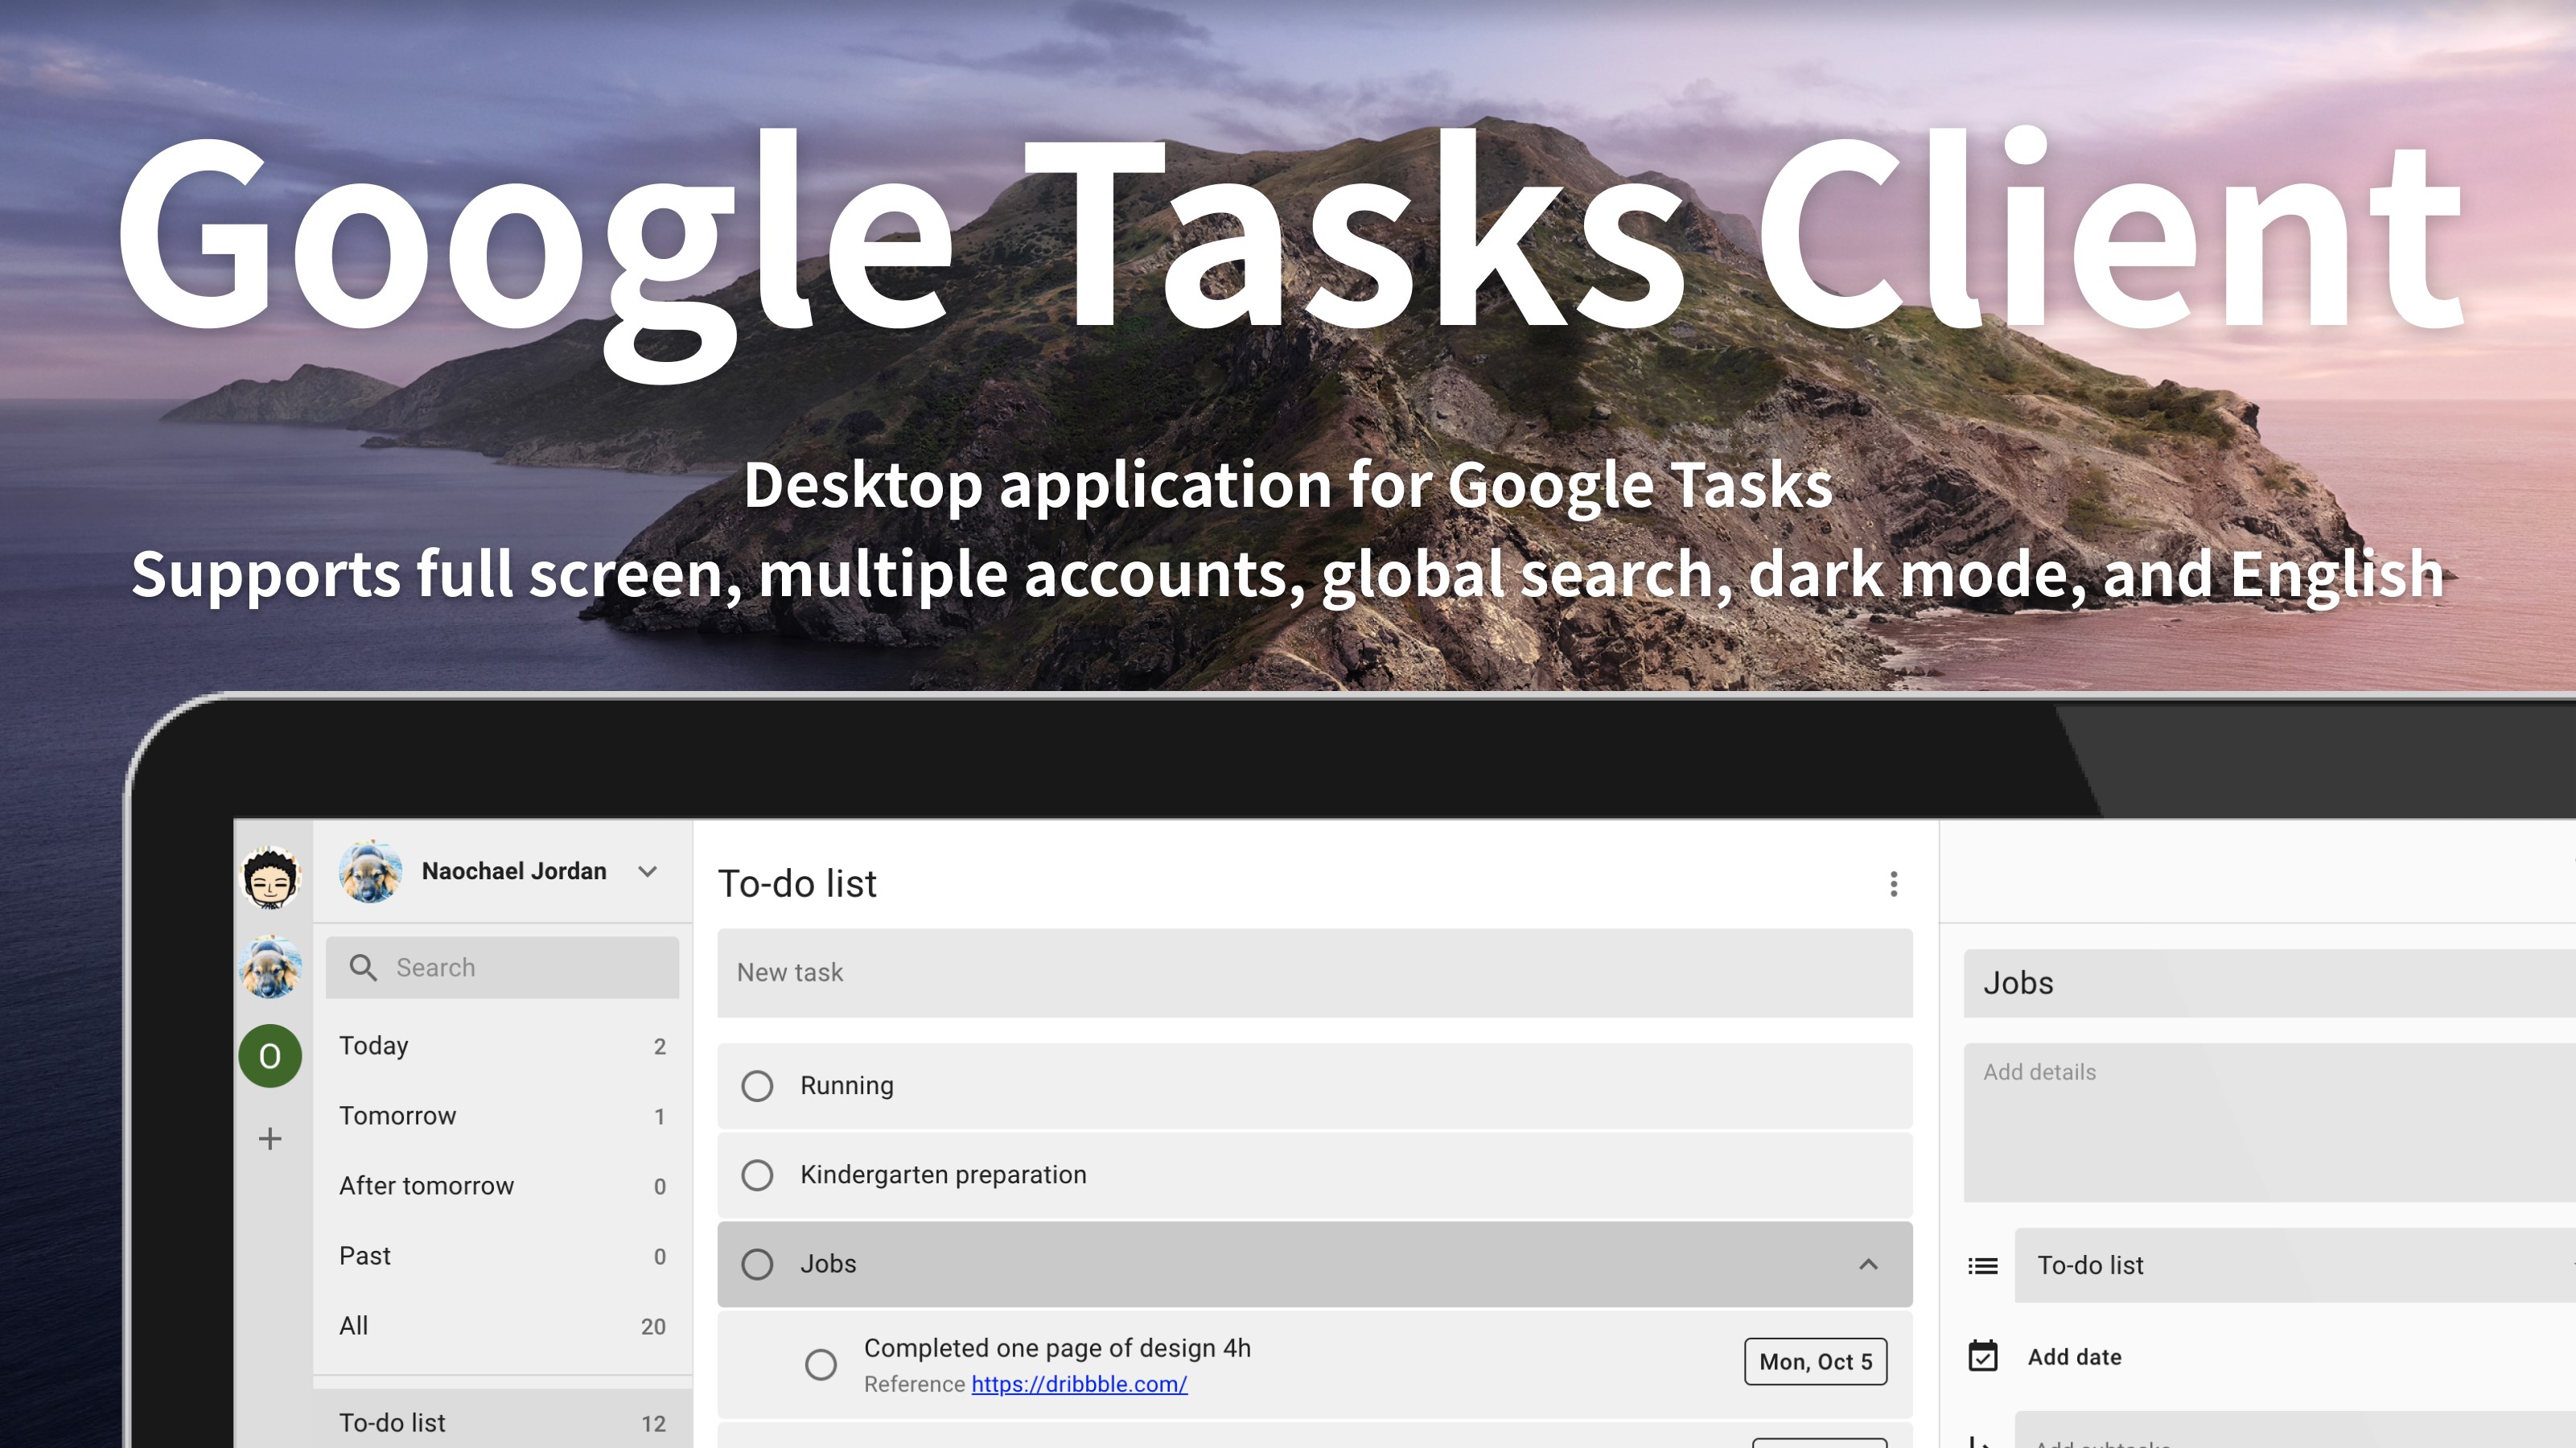
Task: Switch to the dog photo account avatar
Action: pos(270,967)
